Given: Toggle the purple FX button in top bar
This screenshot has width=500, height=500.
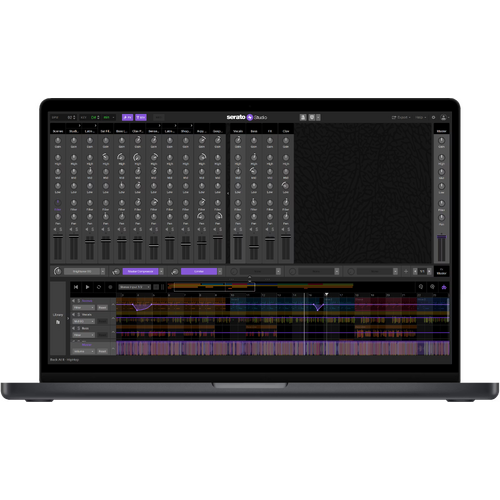Looking at the screenshot, I should click(x=127, y=117).
